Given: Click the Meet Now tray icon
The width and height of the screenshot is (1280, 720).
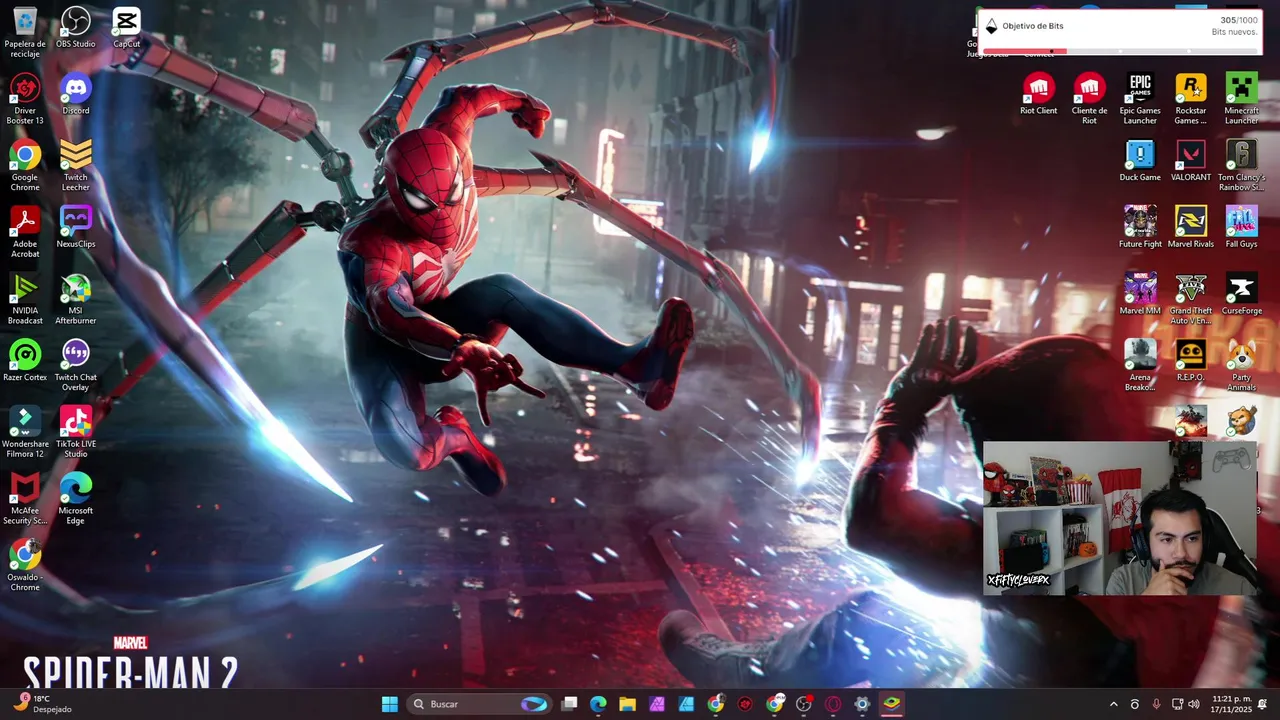Looking at the screenshot, I should (1135, 704).
